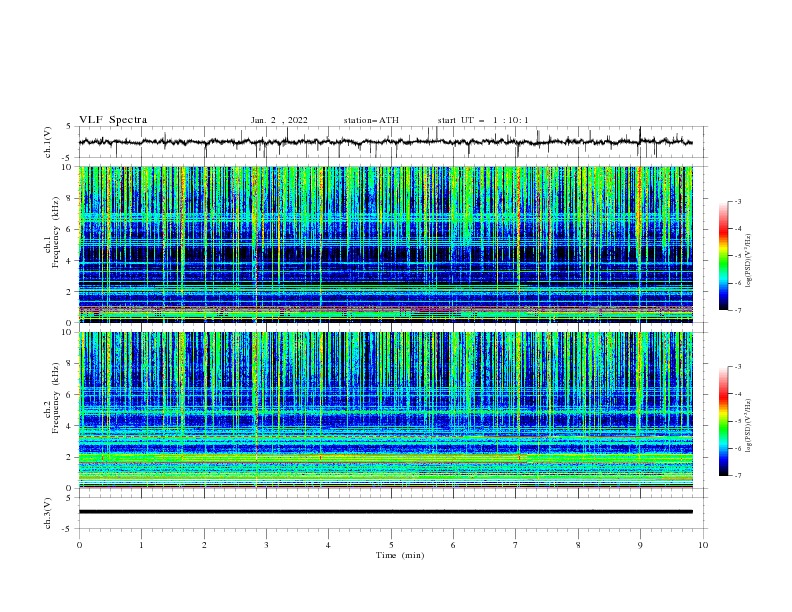This screenshot has height=612, width=792.
Task: Click the "VLF Spectra" plot title
Action: click(x=113, y=120)
